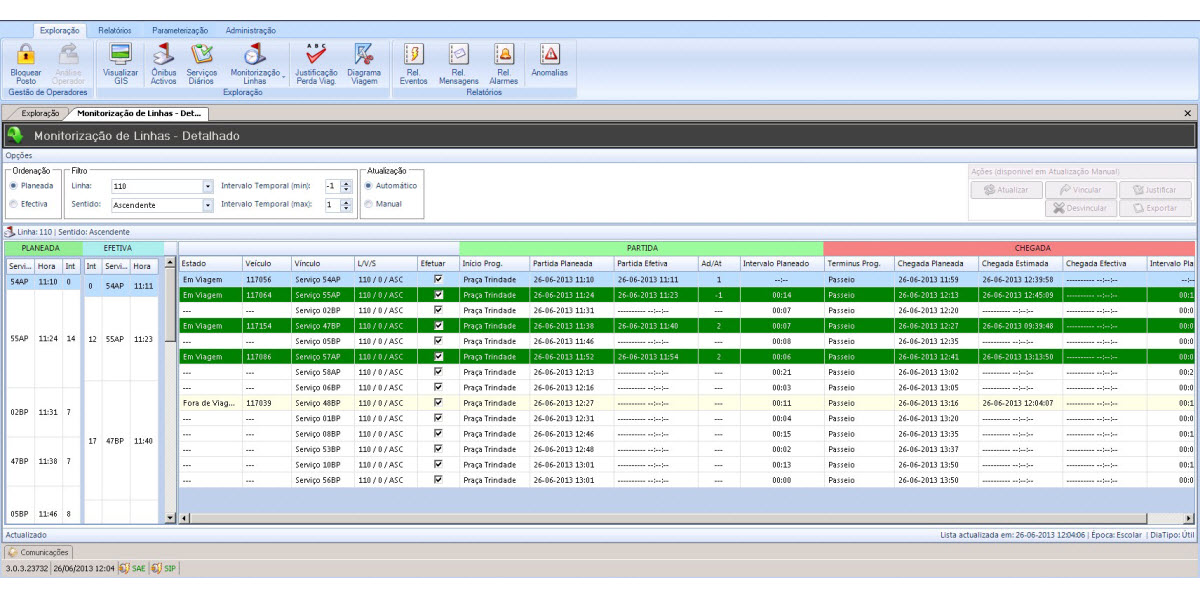This screenshot has width=1200, height=600.
Task: Switch to the Parameterização ribbon tab
Action: pos(180,31)
